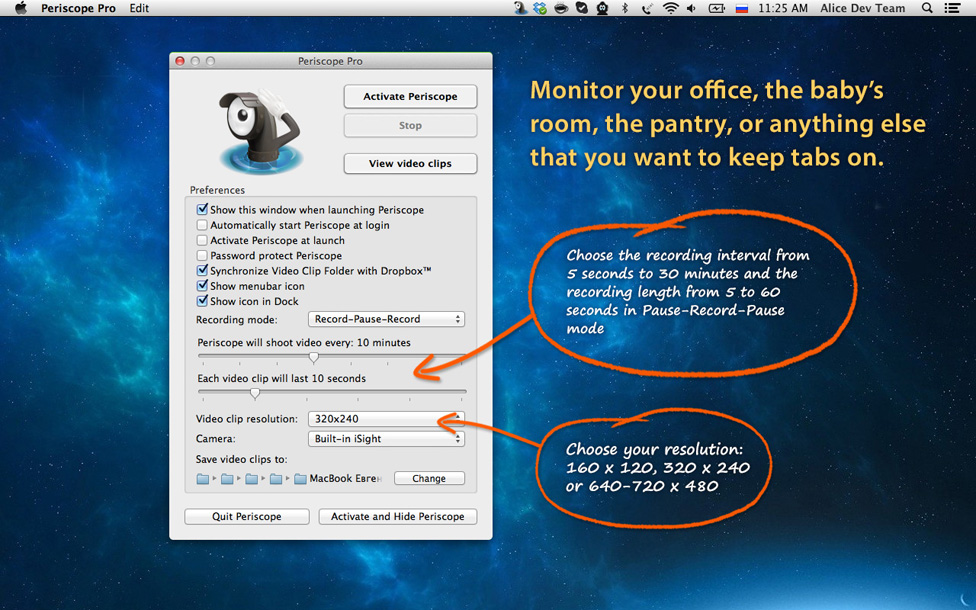976x610 pixels.
Task: Click the folder icon beside MacBook Евген
Action: pyautogui.click(x=300, y=479)
